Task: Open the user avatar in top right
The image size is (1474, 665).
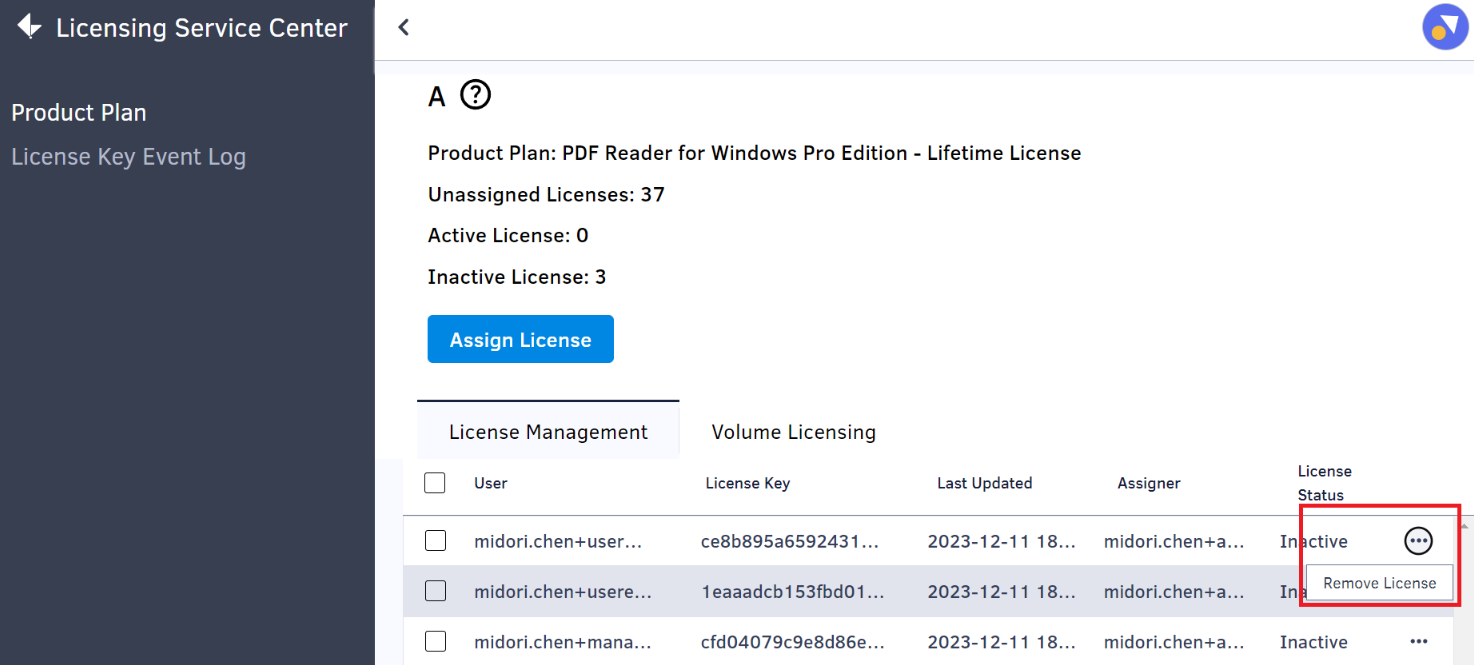Action: click(1445, 27)
